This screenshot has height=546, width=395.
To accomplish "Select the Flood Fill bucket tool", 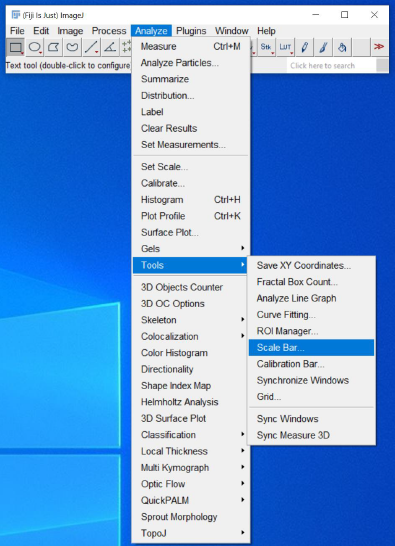I will [x=342, y=47].
